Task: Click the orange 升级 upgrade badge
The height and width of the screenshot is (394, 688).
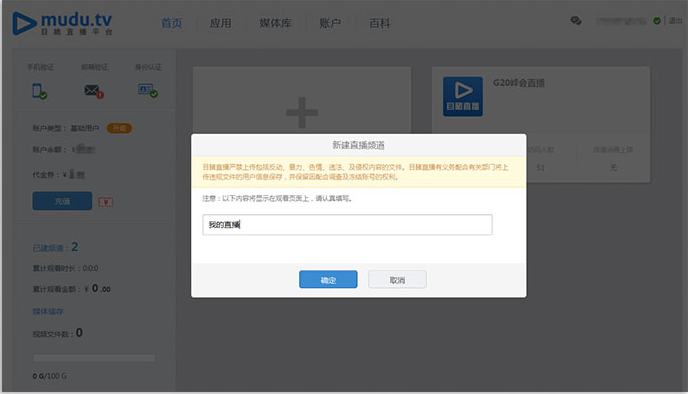Action: click(119, 128)
